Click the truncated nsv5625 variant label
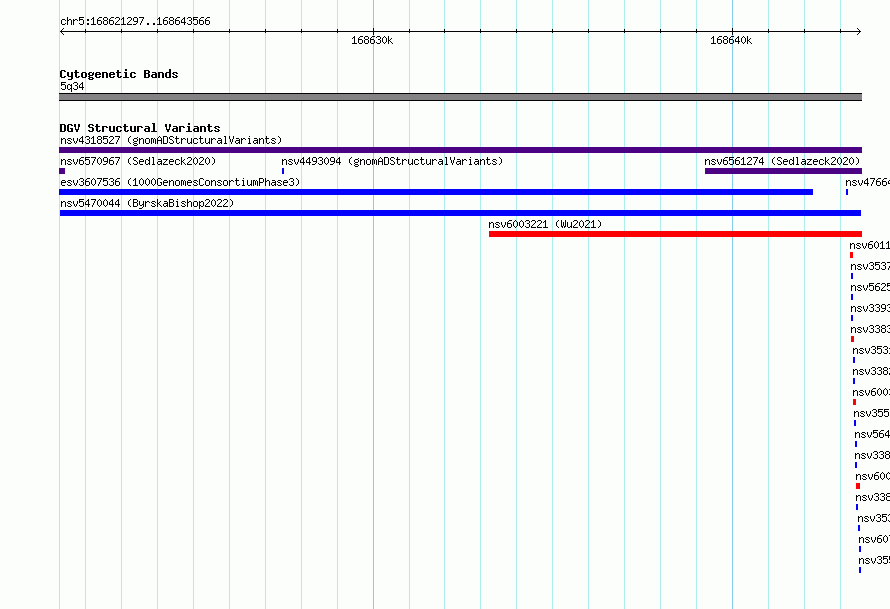 (870, 287)
